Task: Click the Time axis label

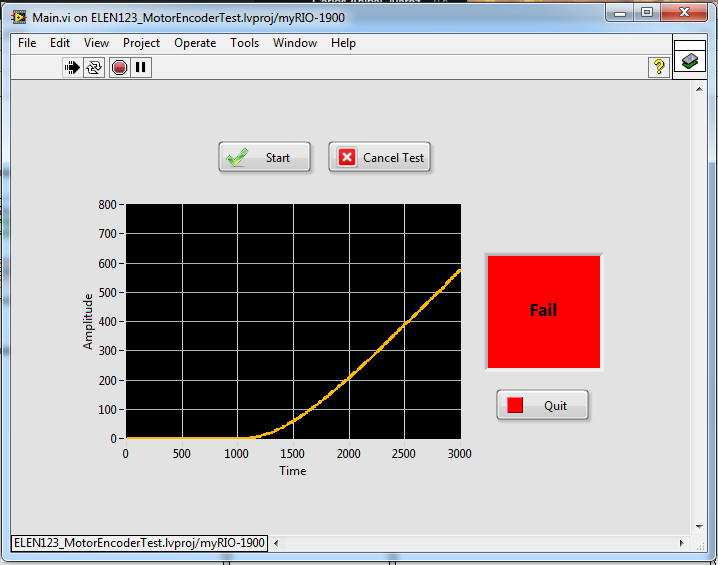Action: tap(293, 471)
